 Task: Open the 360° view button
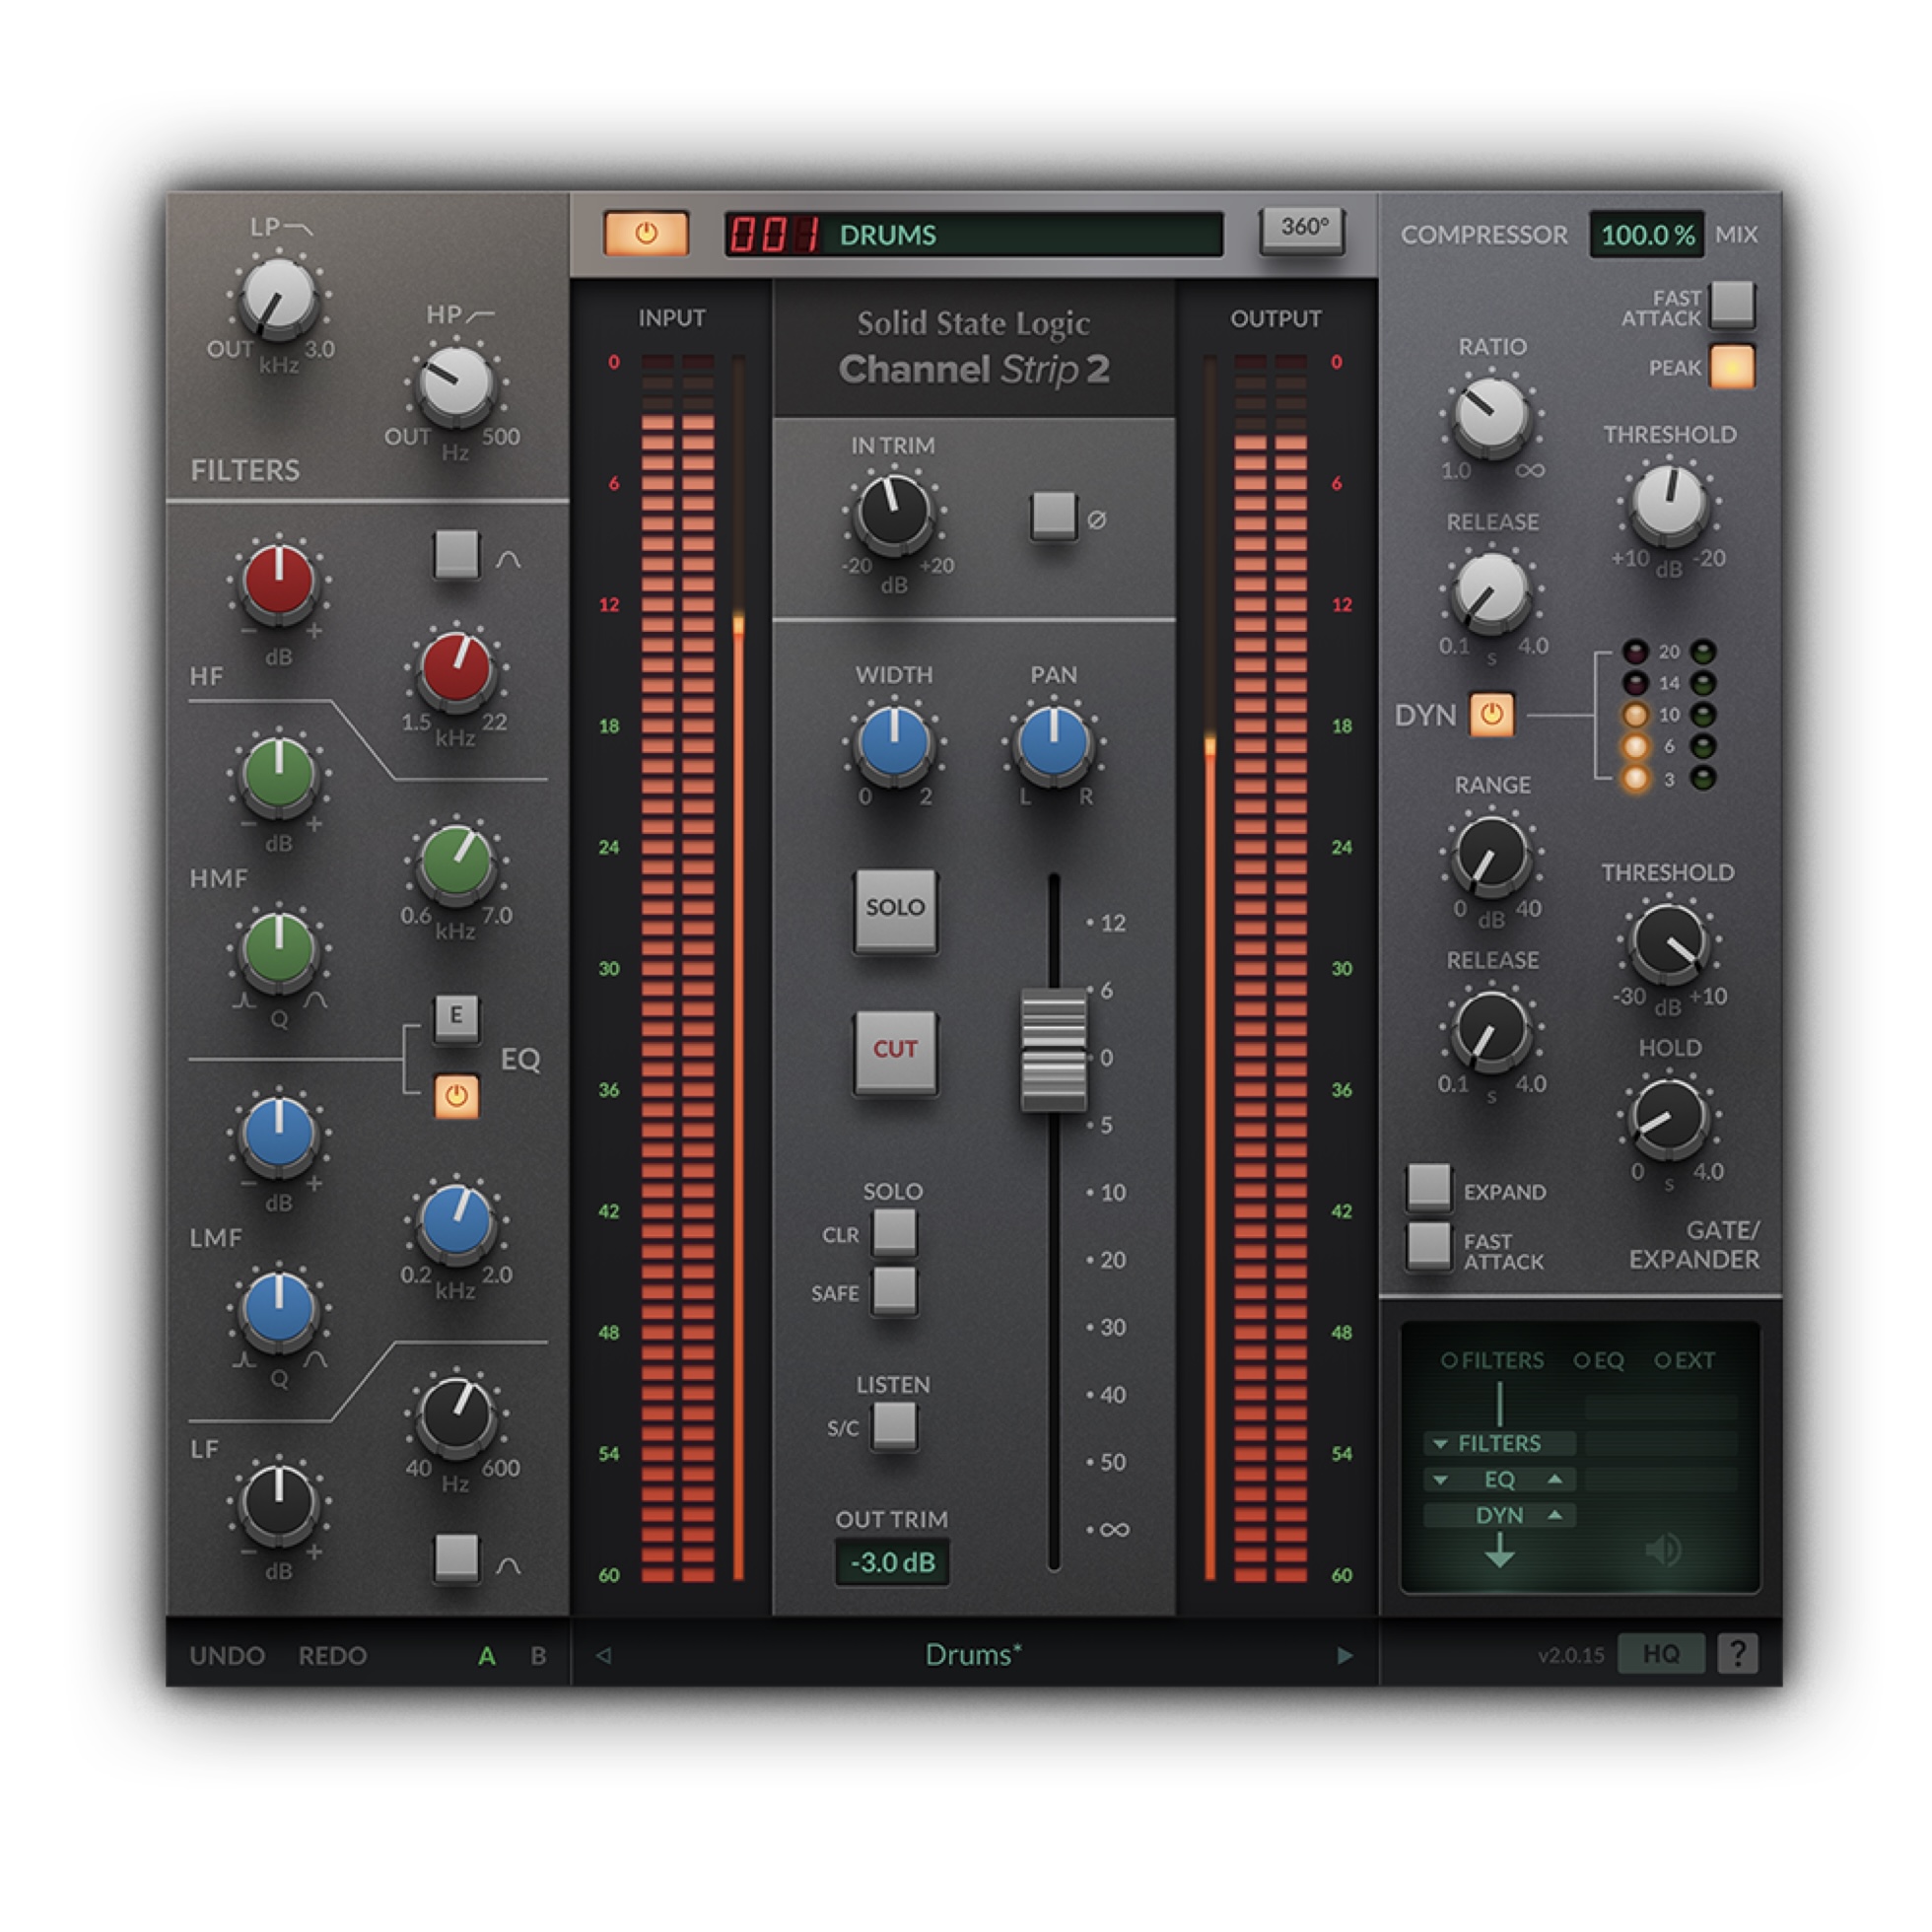pyautogui.click(x=1302, y=229)
